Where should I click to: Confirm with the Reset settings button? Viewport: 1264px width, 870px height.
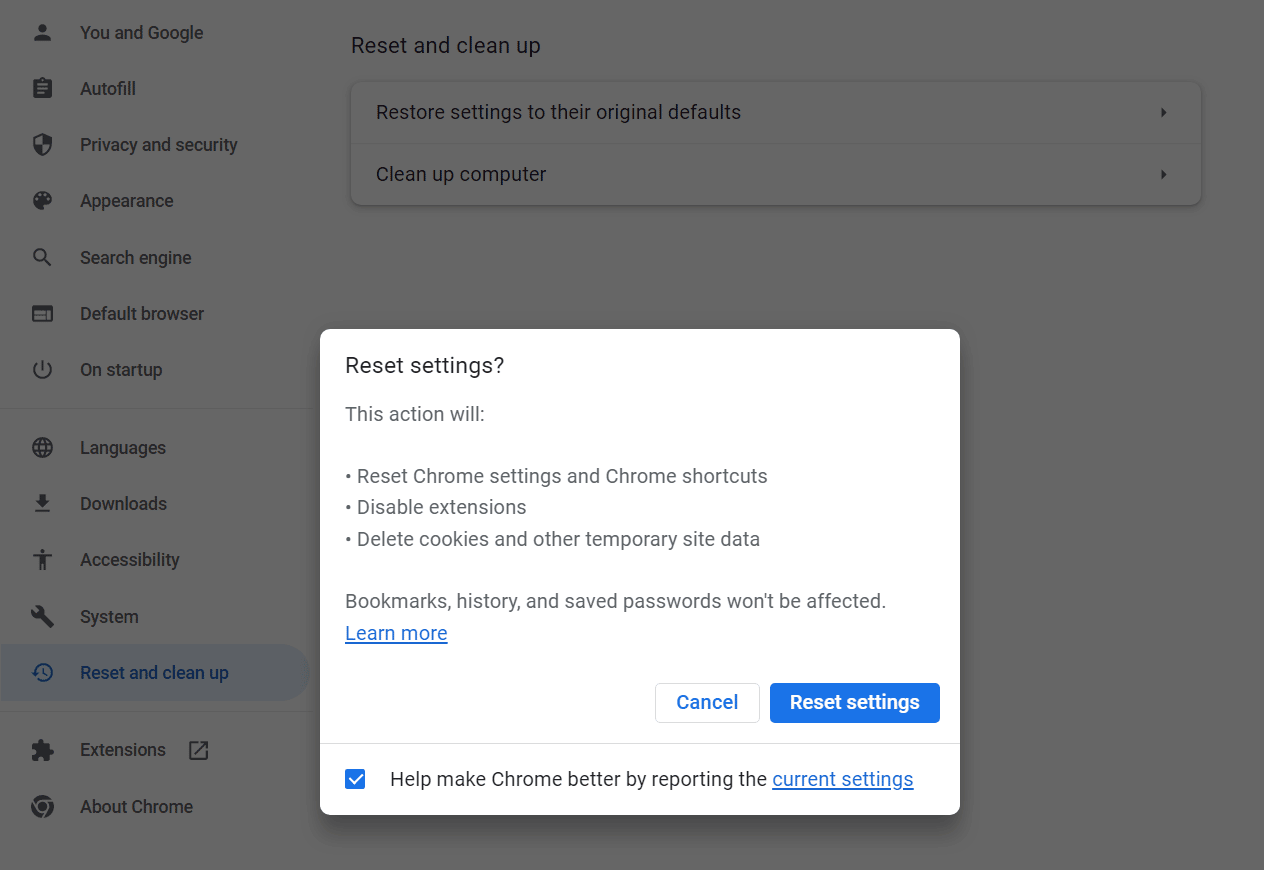pyautogui.click(x=854, y=702)
